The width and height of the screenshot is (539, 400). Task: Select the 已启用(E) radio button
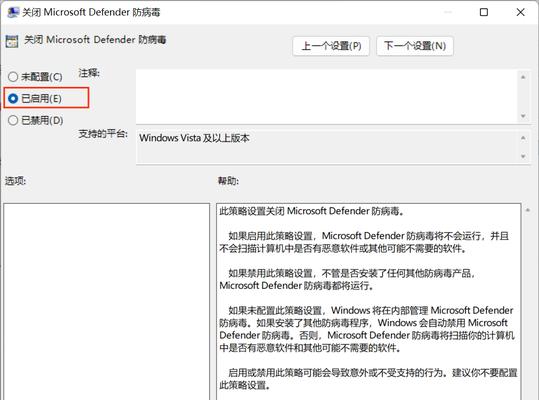pyautogui.click(x=13, y=99)
